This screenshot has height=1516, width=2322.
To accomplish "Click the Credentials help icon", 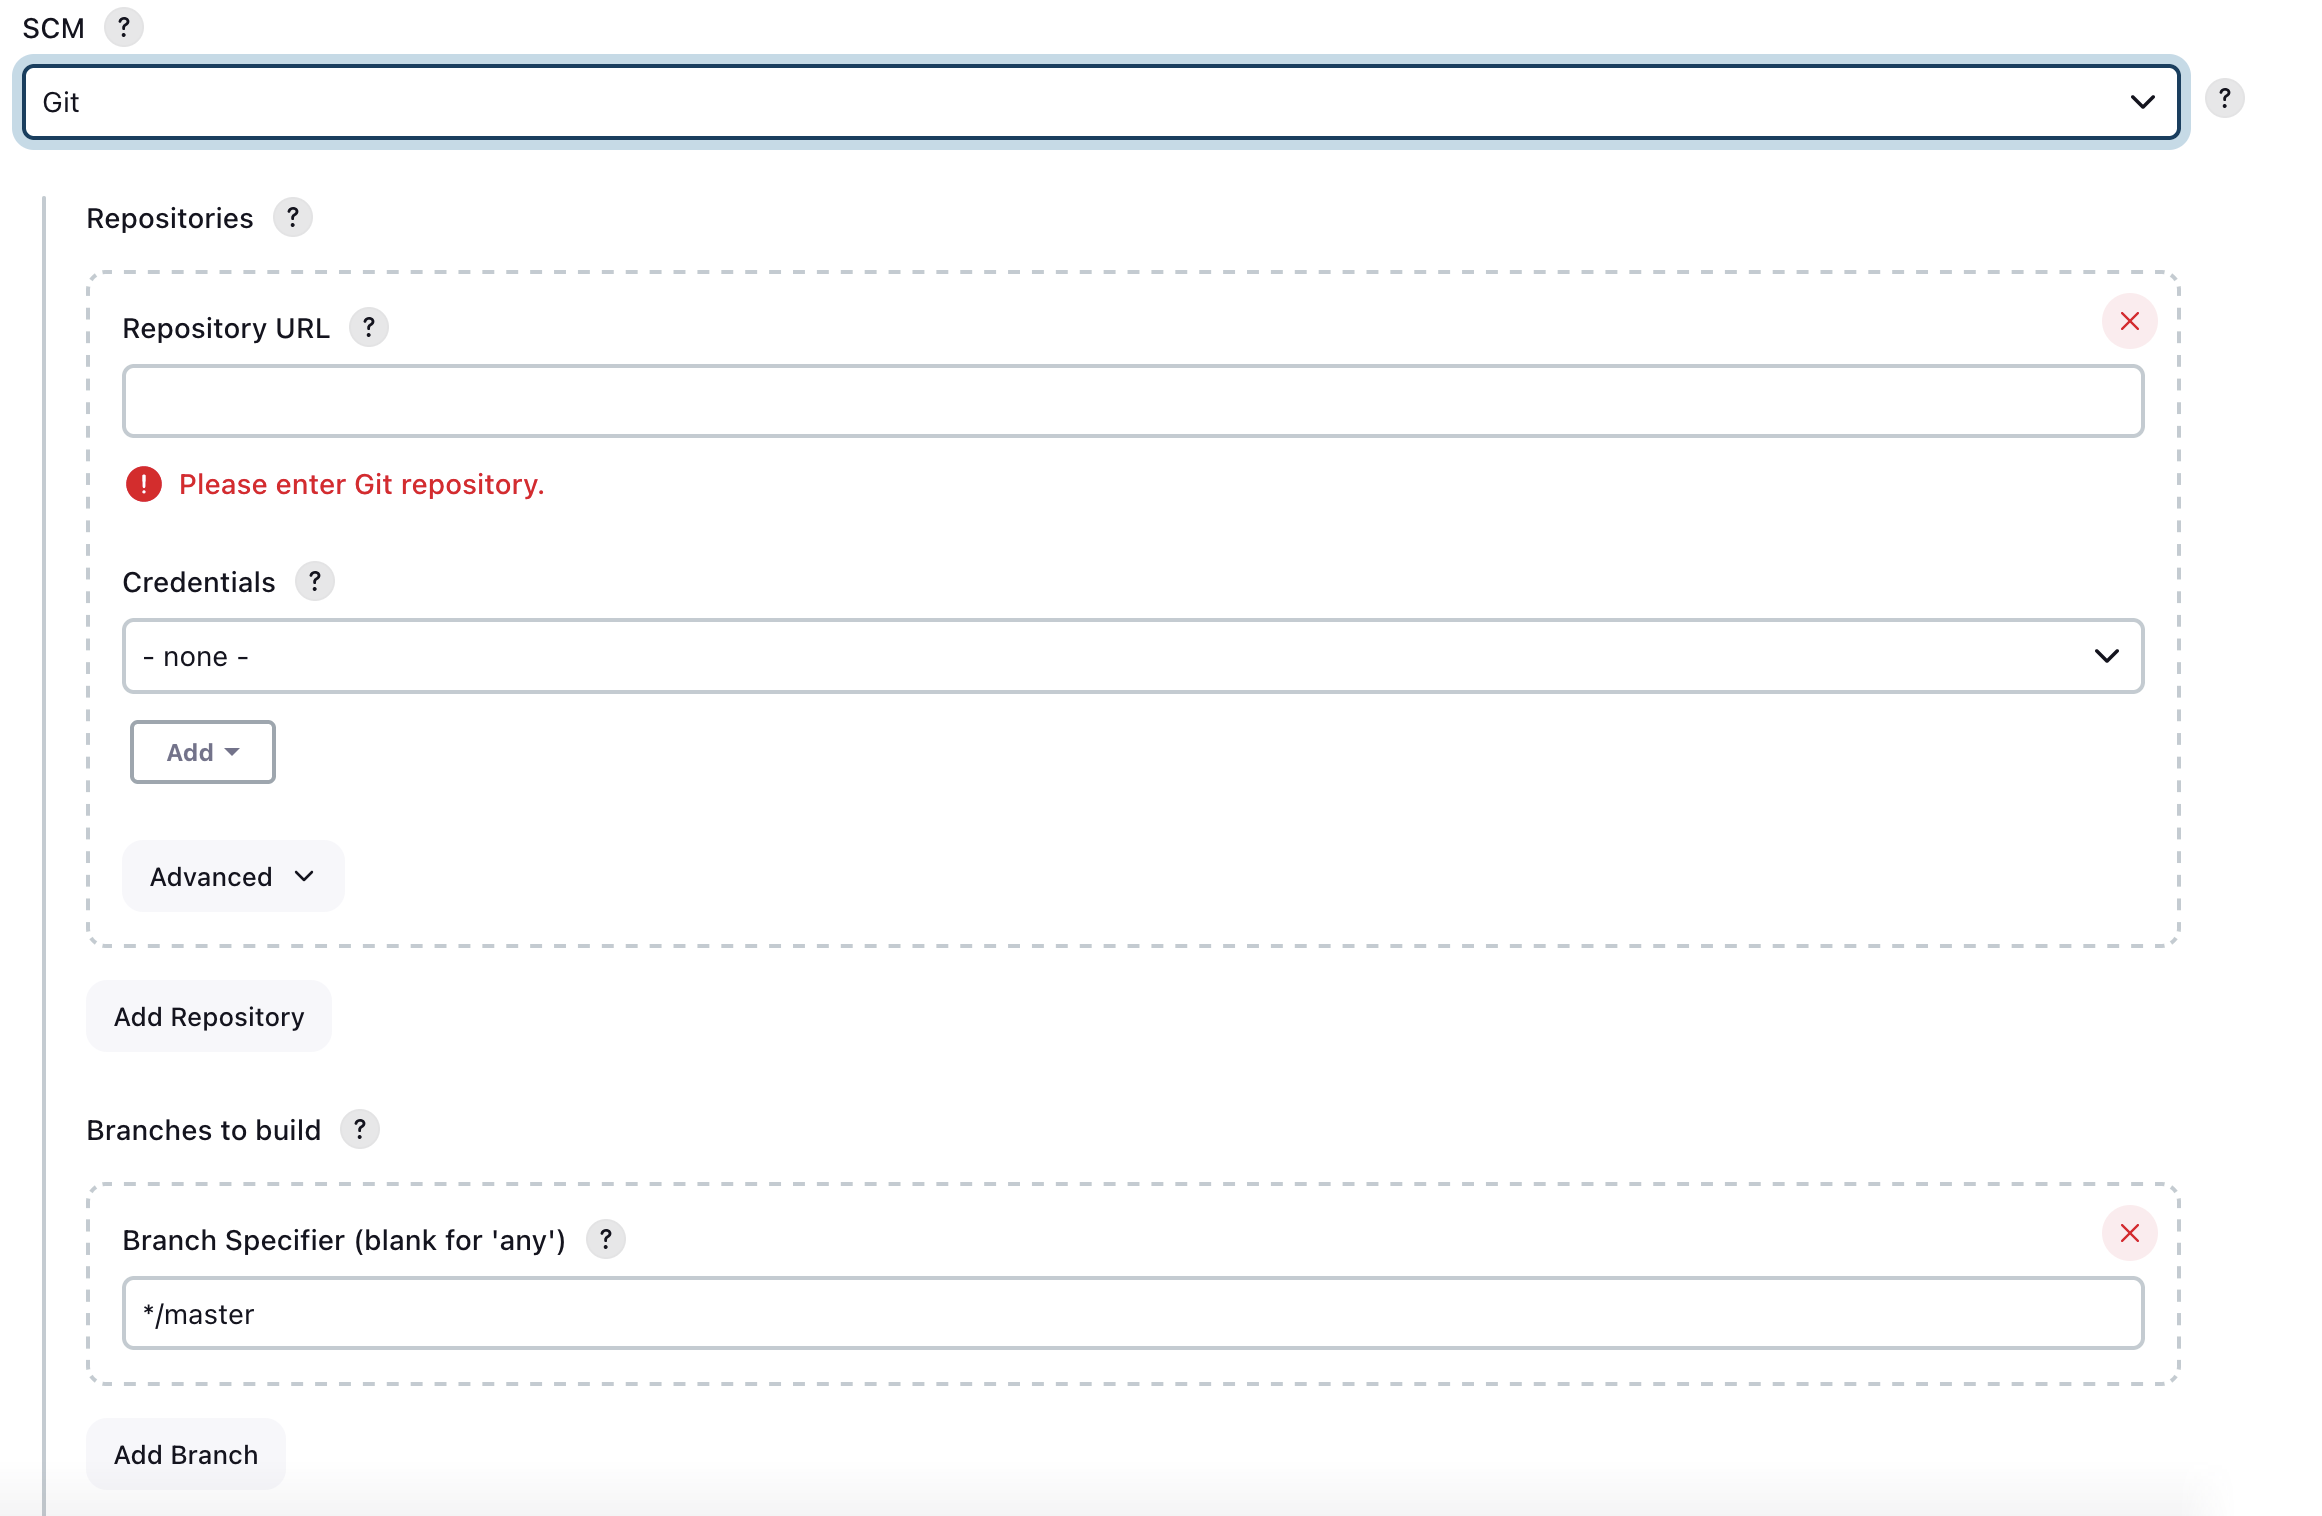I will (x=318, y=580).
